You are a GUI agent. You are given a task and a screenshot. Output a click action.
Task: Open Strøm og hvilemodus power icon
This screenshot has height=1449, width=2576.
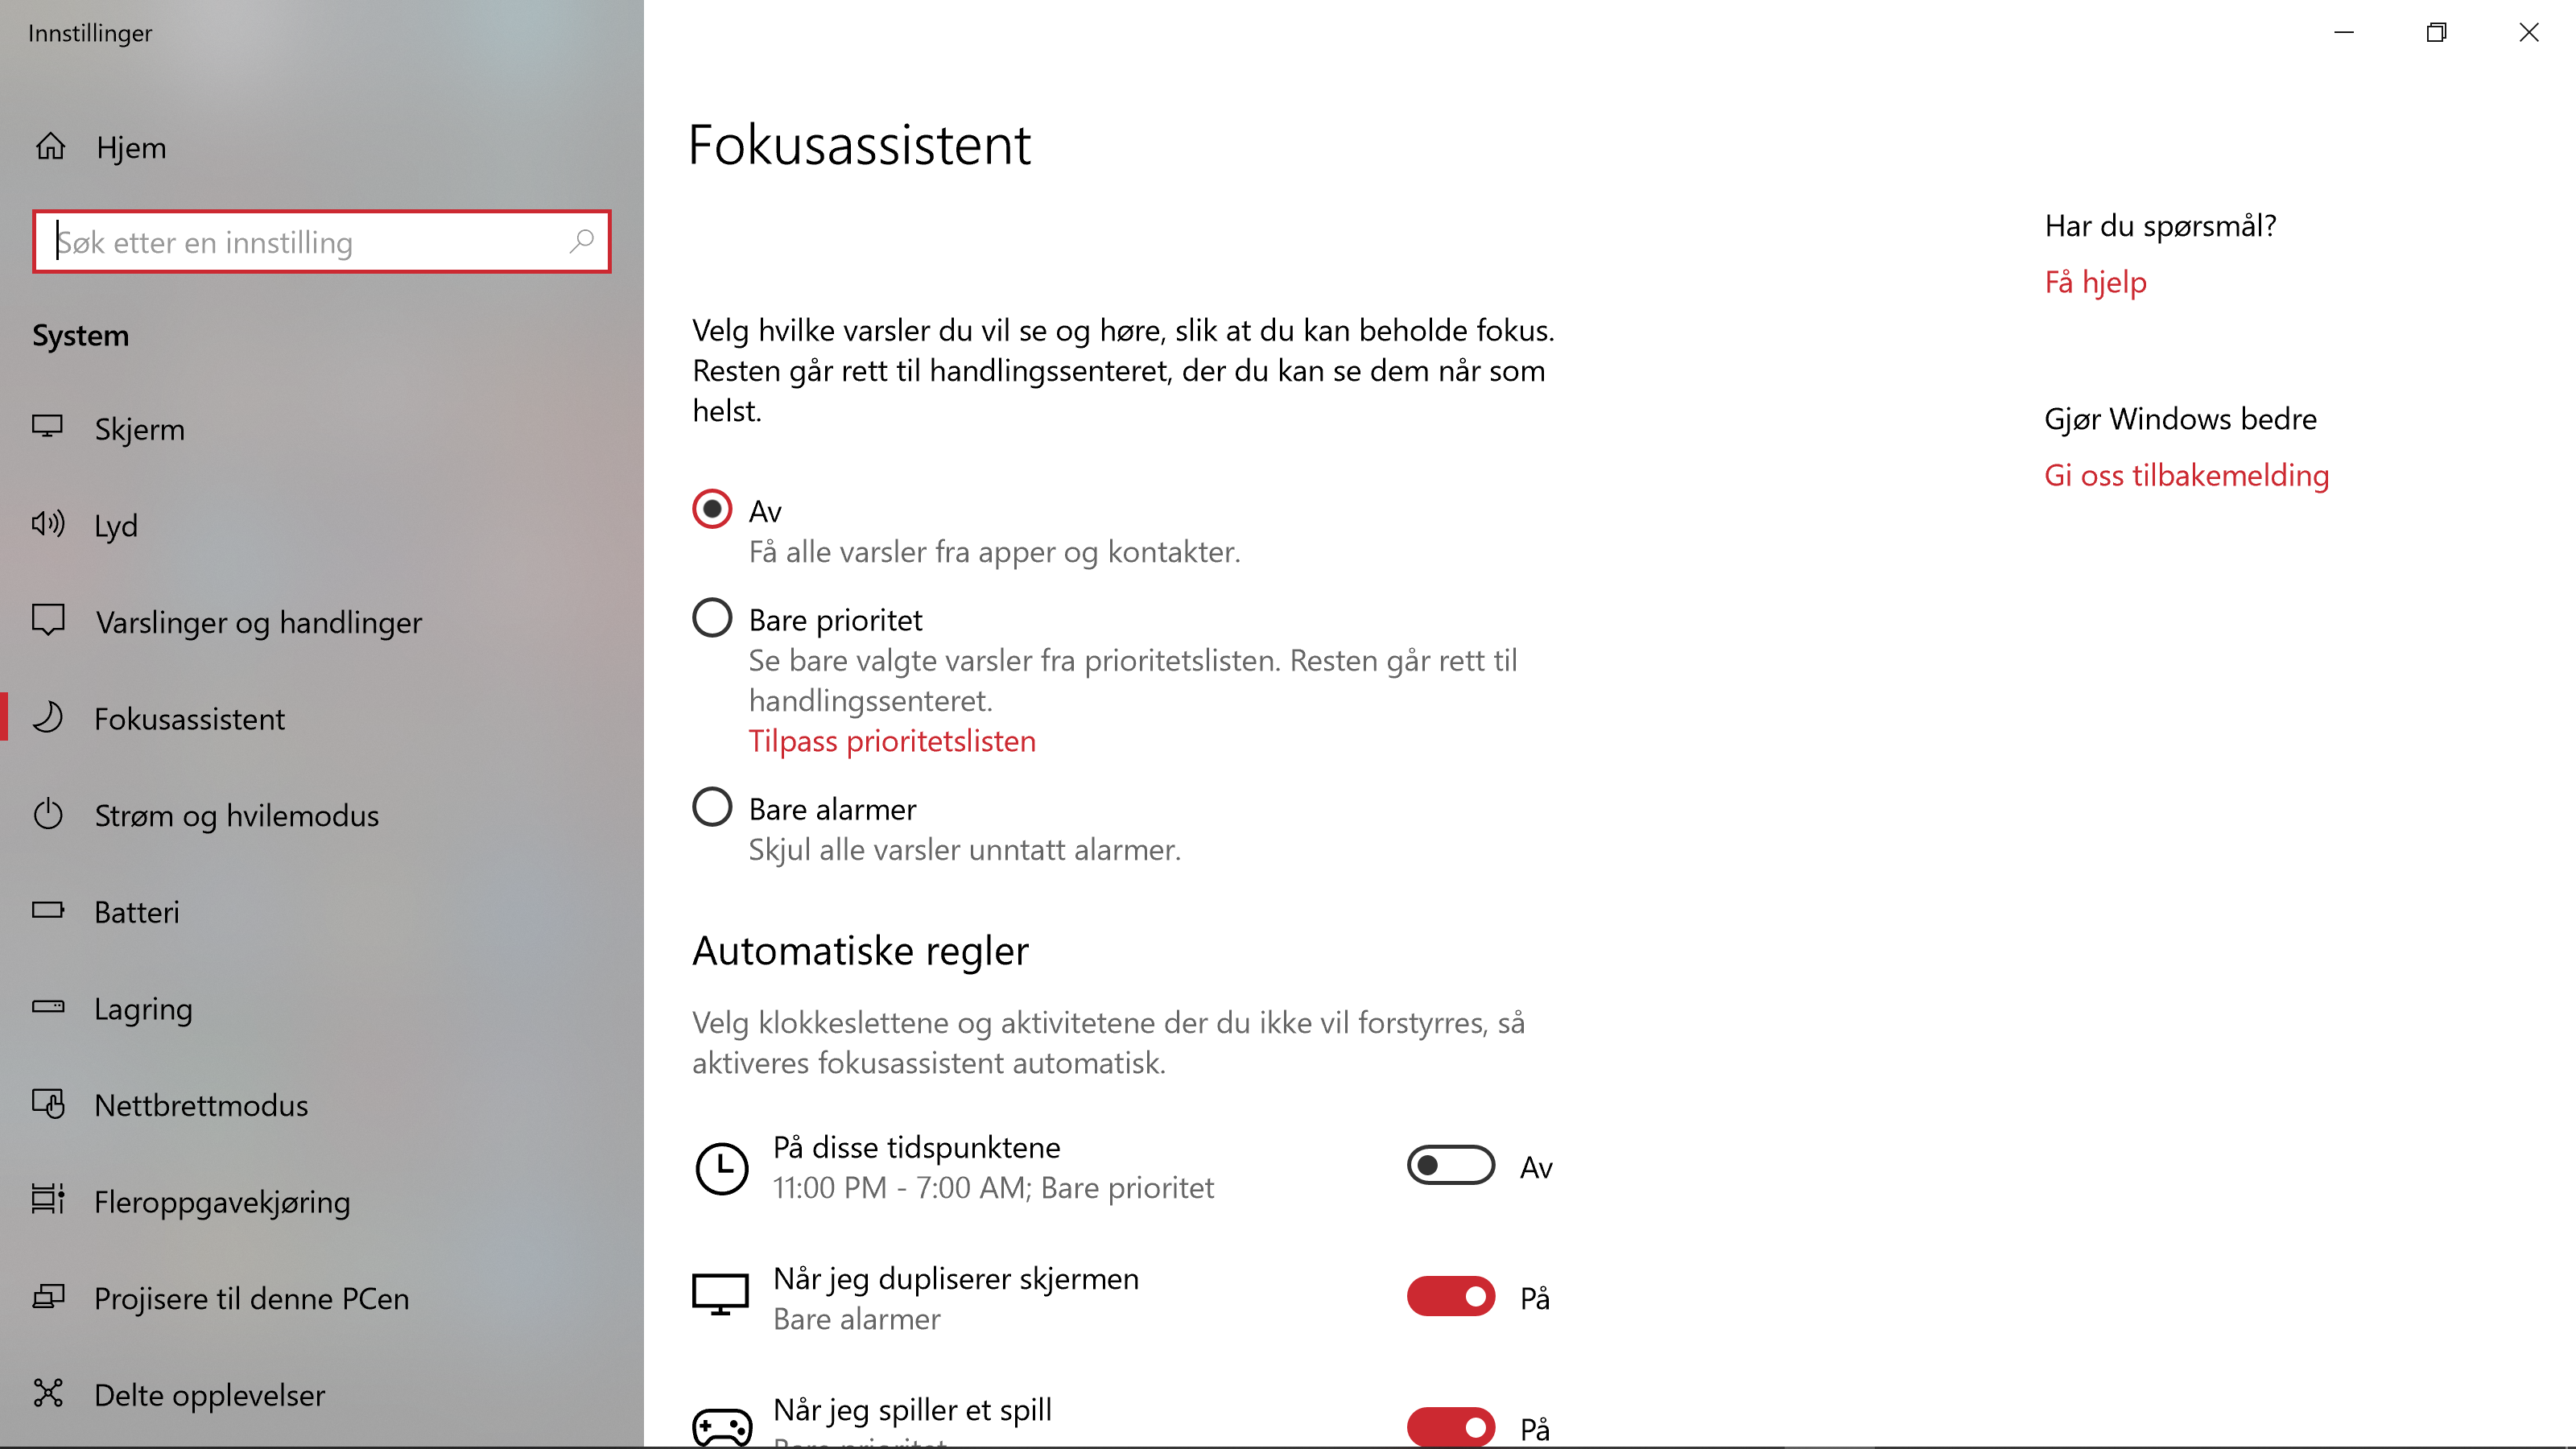[49, 815]
